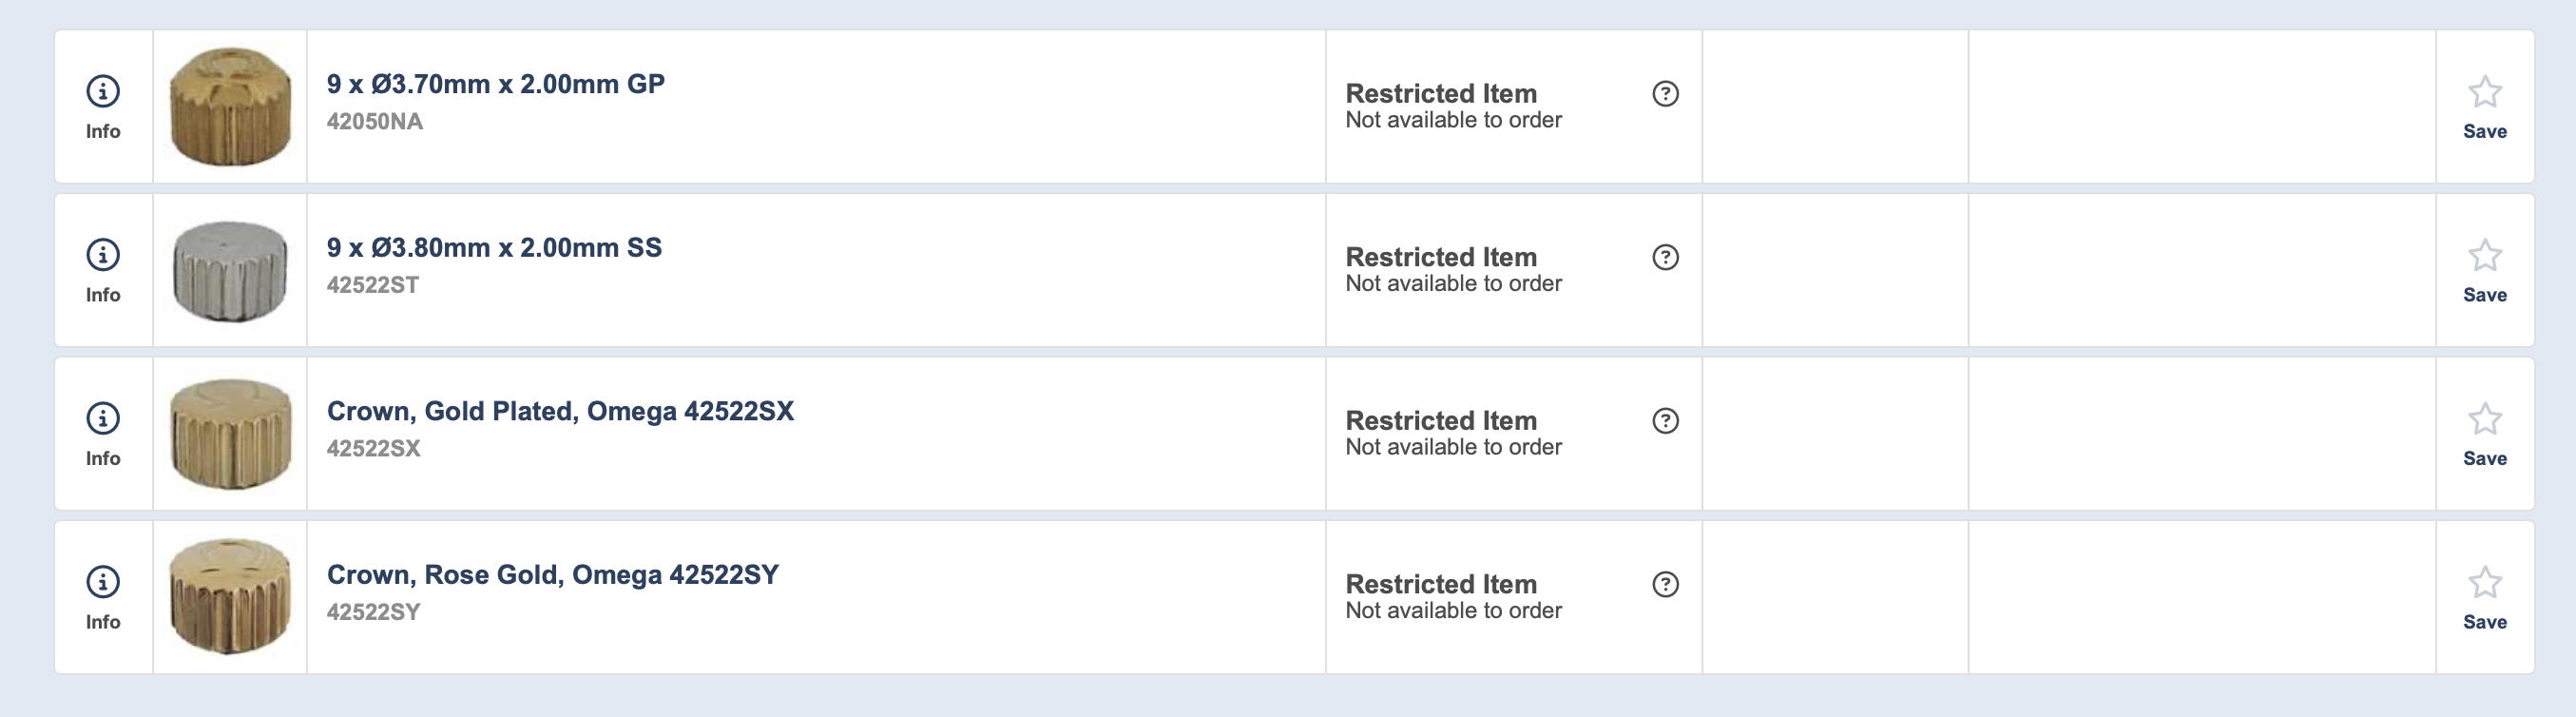Click help icon for restricted 42050NA item
This screenshot has width=2576, height=717.
click(x=1665, y=94)
